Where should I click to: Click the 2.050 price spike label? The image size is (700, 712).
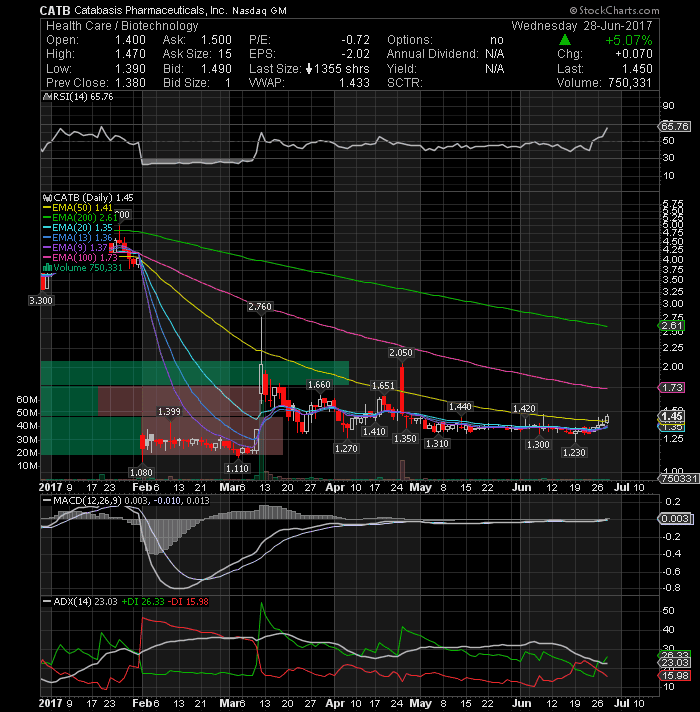tap(401, 352)
